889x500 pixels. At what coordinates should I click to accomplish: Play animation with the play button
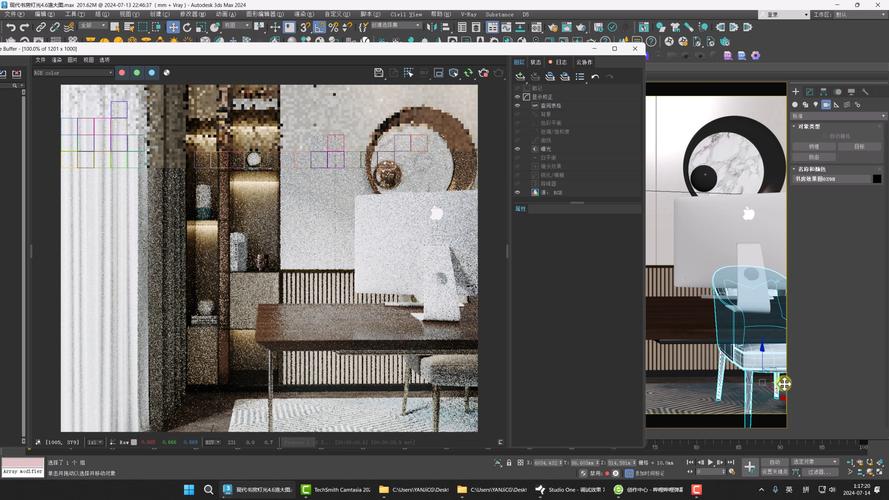pyautogui.click(x=710, y=463)
